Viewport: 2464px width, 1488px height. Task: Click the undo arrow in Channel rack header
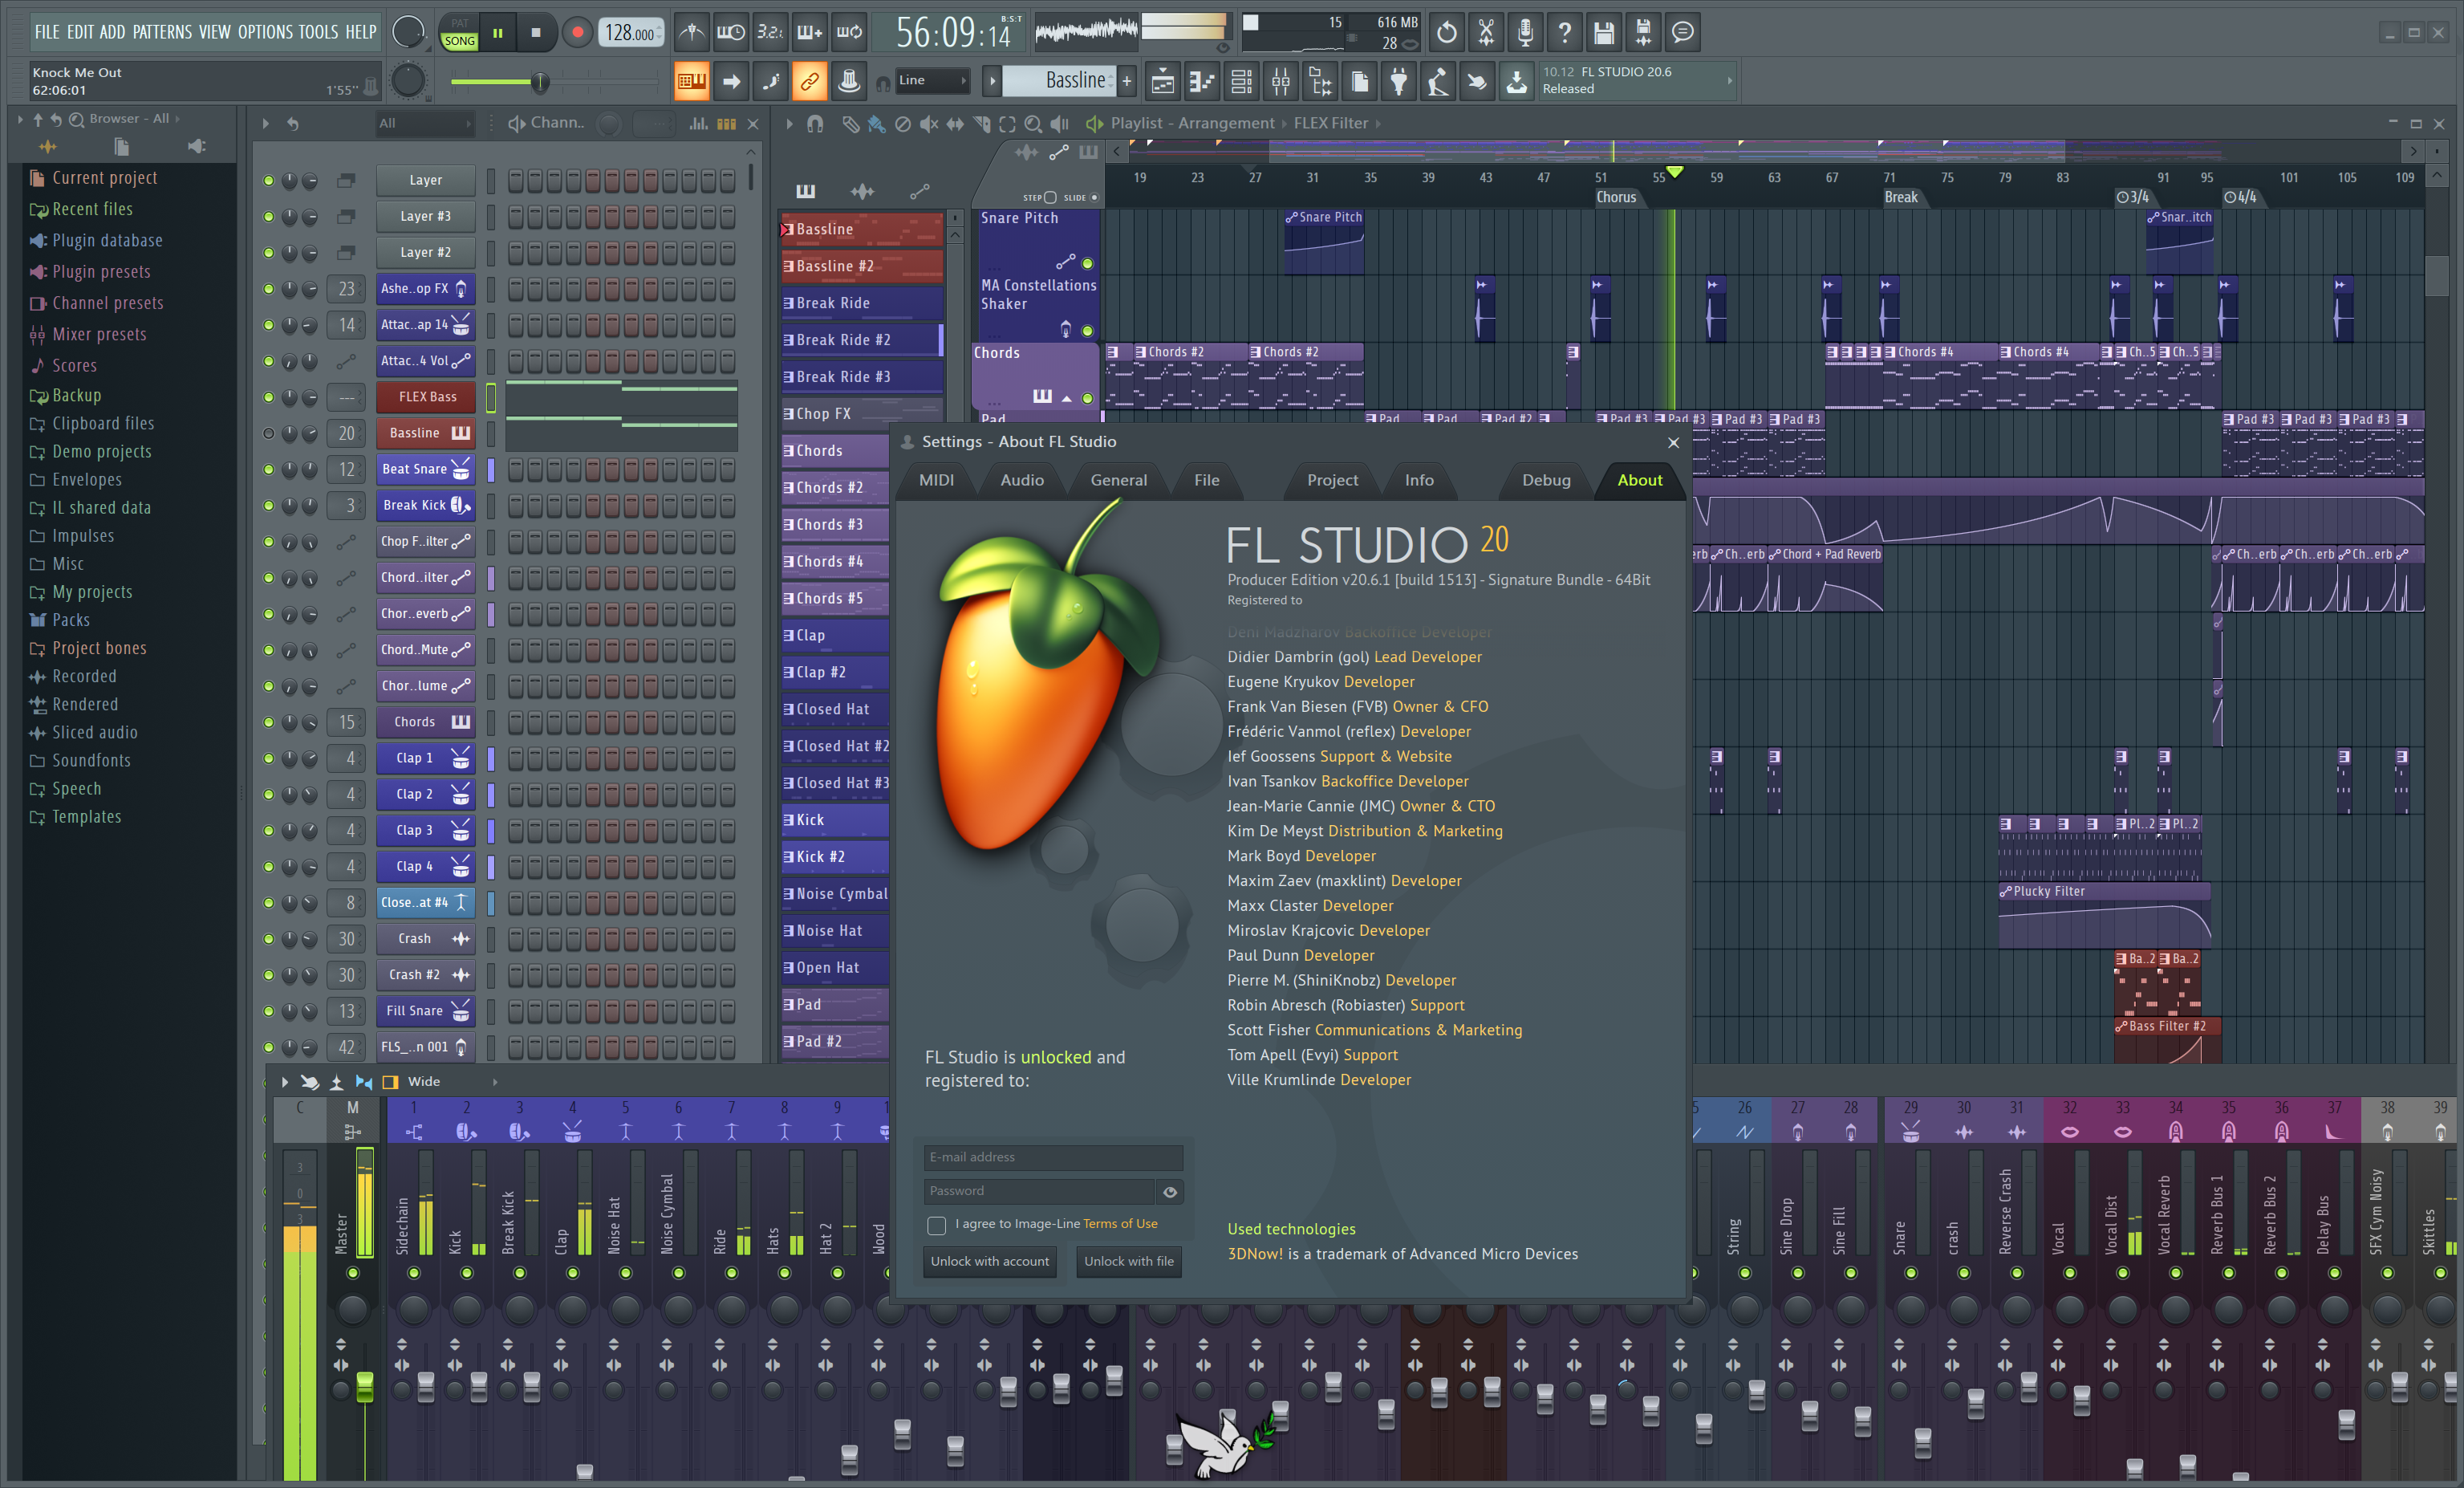[x=293, y=124]
